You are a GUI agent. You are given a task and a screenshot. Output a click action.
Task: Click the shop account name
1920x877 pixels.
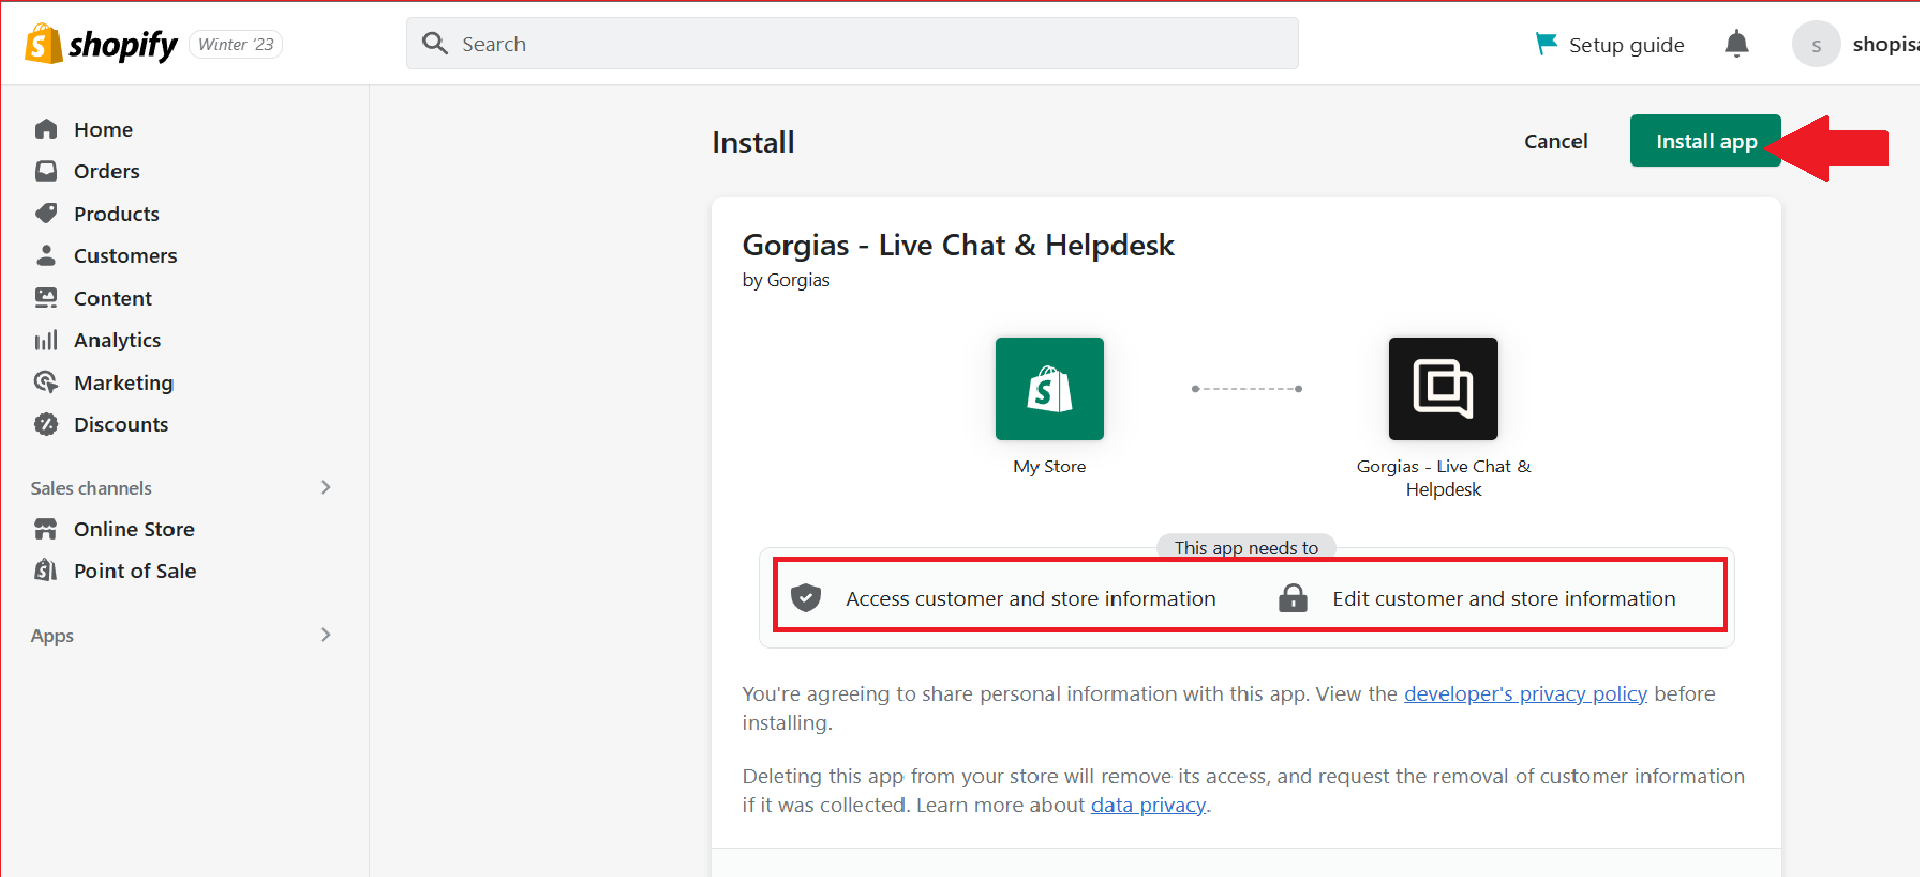(x=1885, y=44)
